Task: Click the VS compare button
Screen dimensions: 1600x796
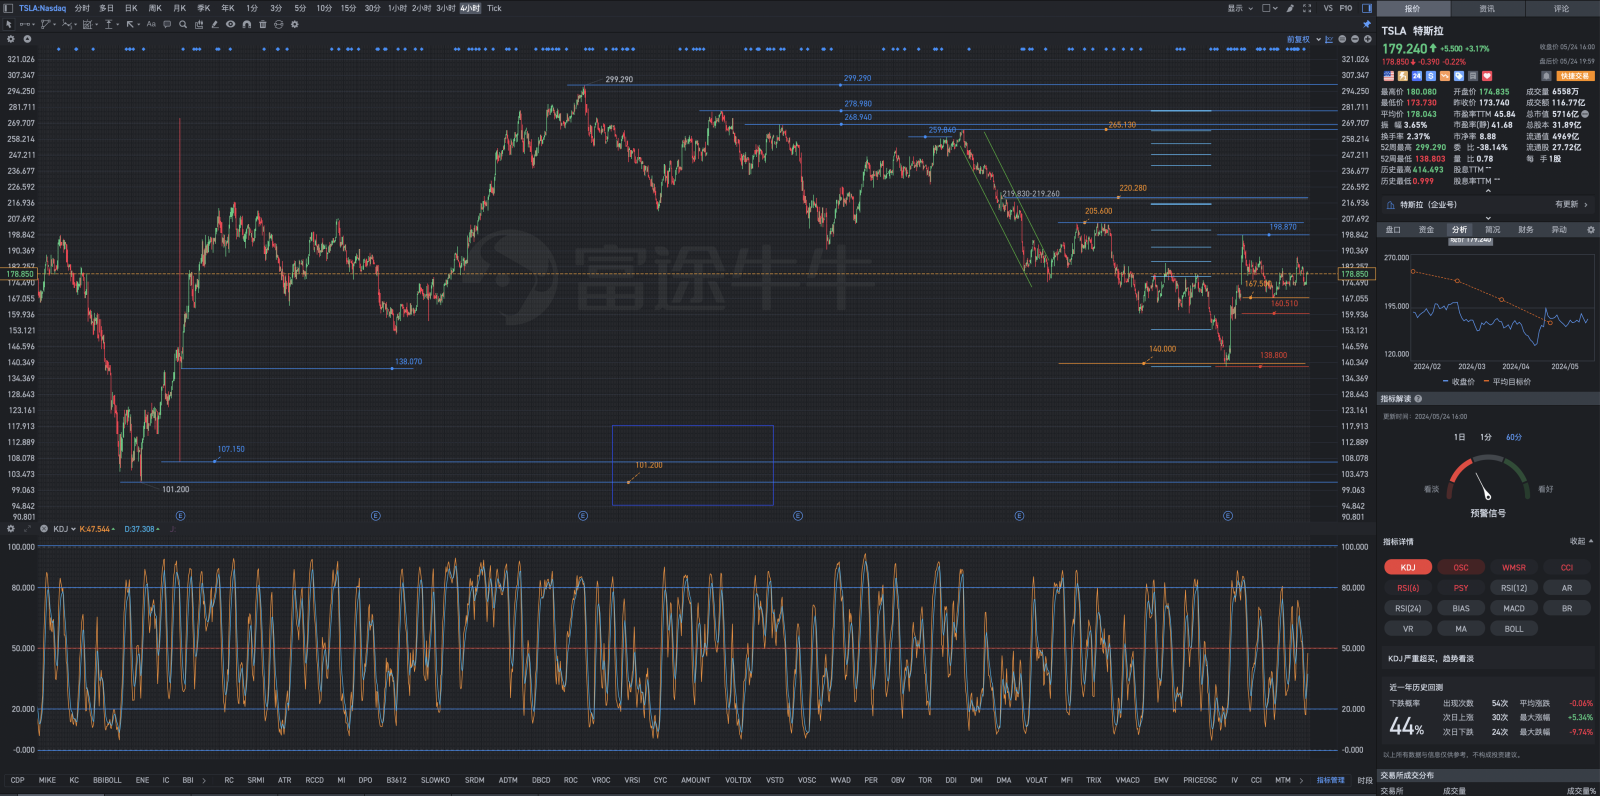Action: pos(1328,8)
